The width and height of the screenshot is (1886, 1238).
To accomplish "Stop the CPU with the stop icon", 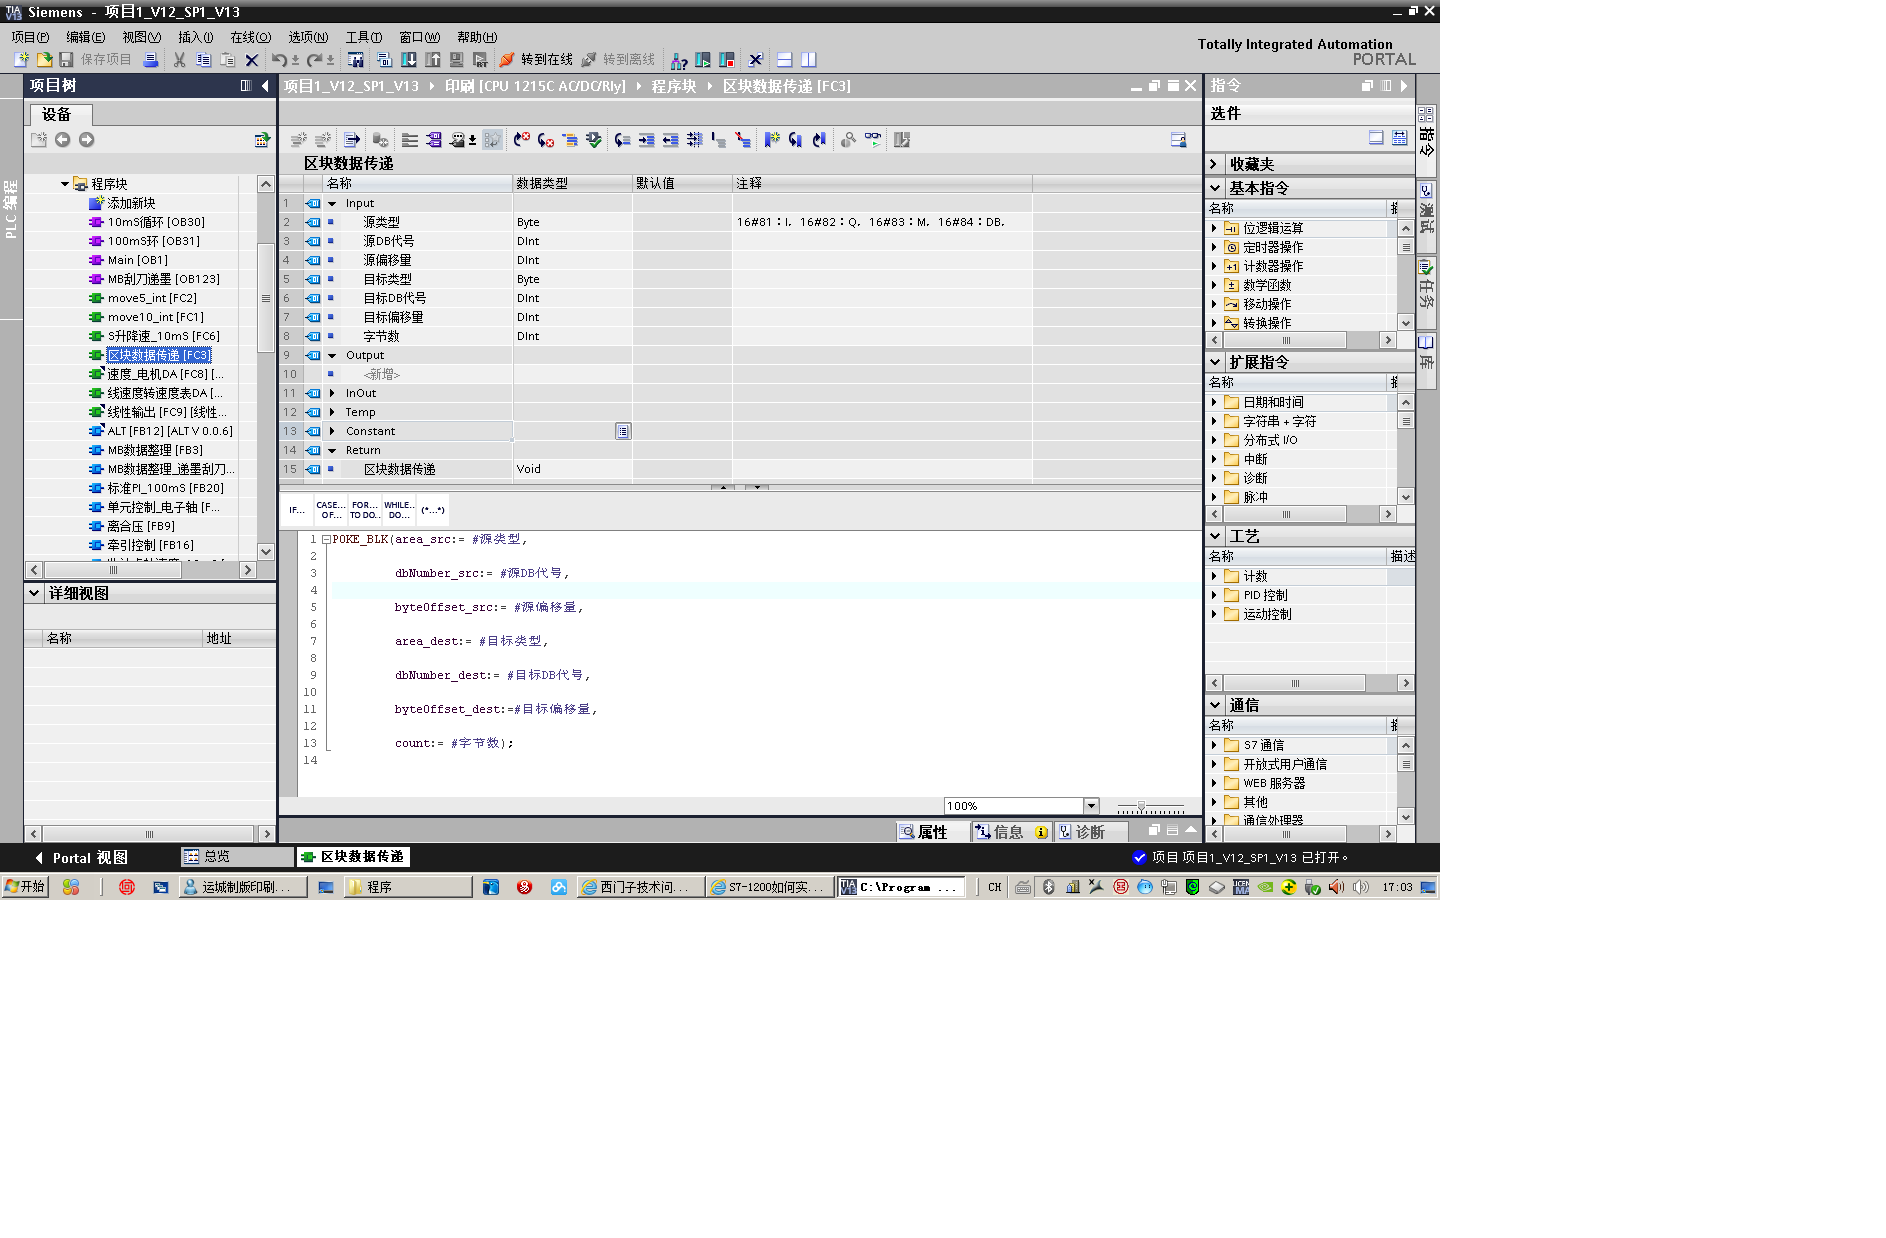I will tap(727, 60).
